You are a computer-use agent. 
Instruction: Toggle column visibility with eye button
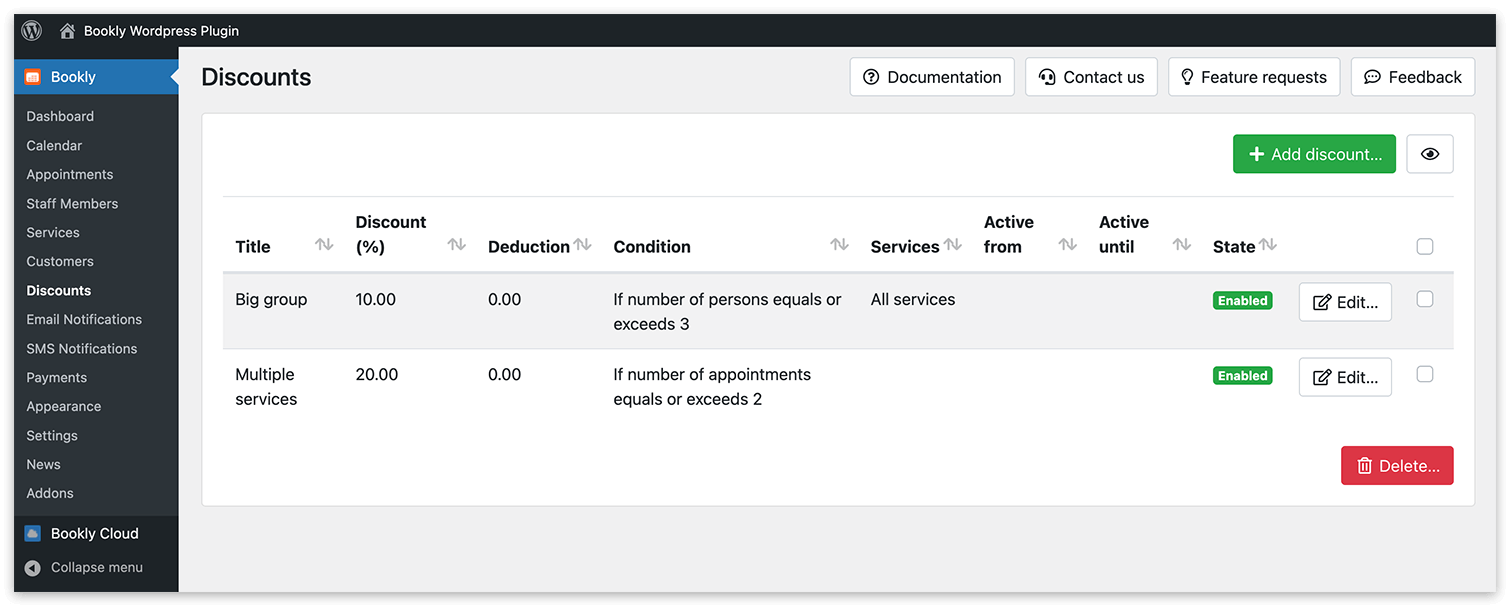1430,154
